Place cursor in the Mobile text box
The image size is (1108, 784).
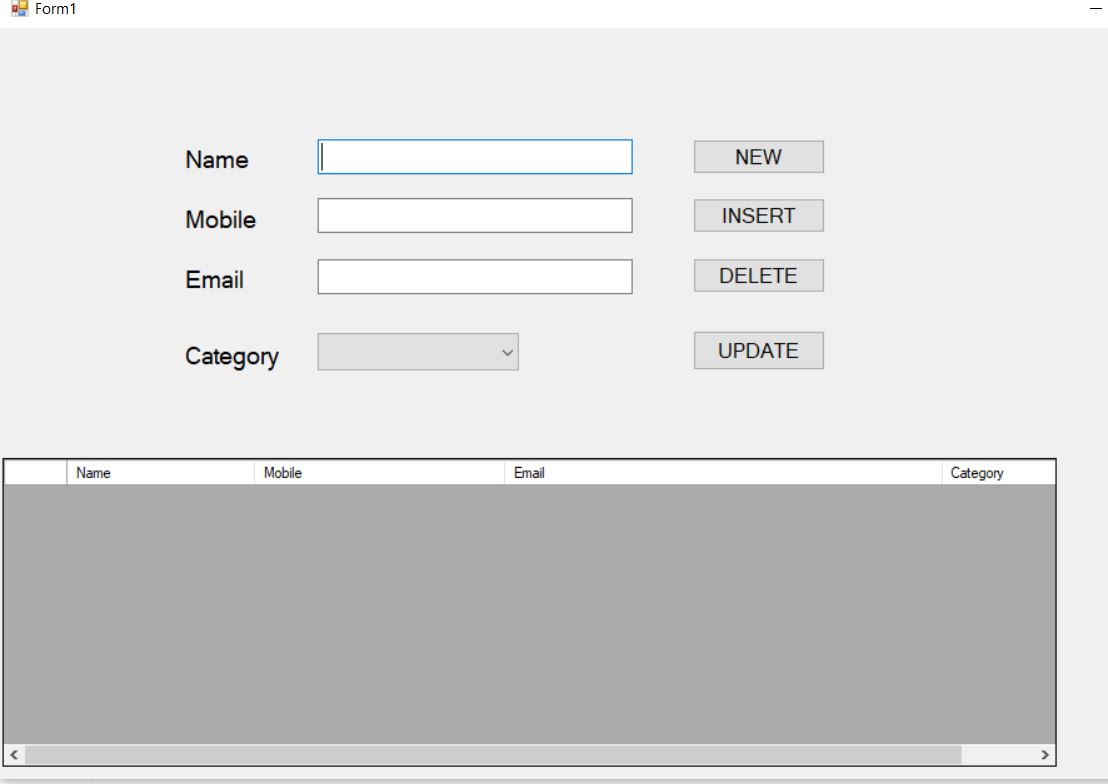(474, 216)
